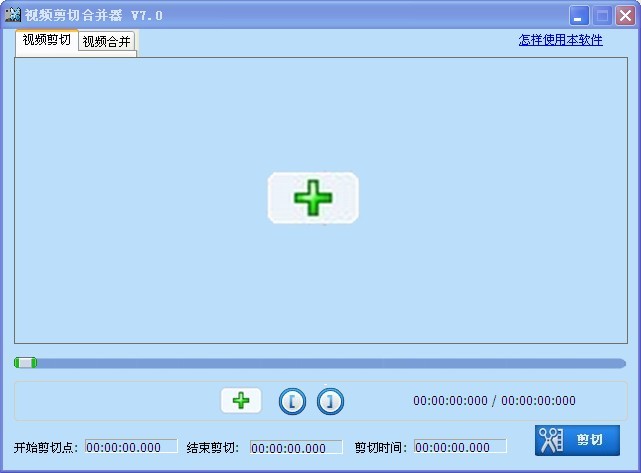Image resolution: width=641 pixels, height=473 pixels.
Task: Click the 视频剪切合并器 V7.0 title bar text
Action: (x=93, y=15)
